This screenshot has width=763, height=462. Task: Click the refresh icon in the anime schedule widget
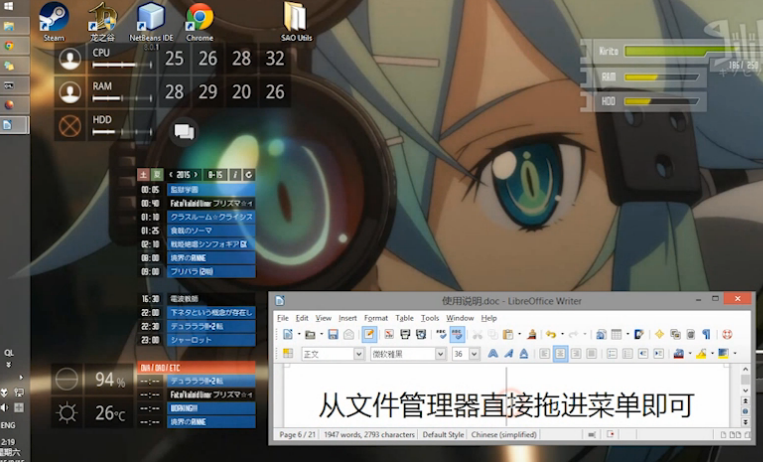tap(249, 175)
